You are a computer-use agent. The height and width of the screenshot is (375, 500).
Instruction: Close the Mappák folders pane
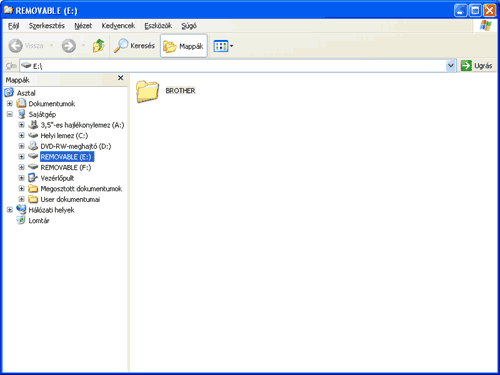121,78
